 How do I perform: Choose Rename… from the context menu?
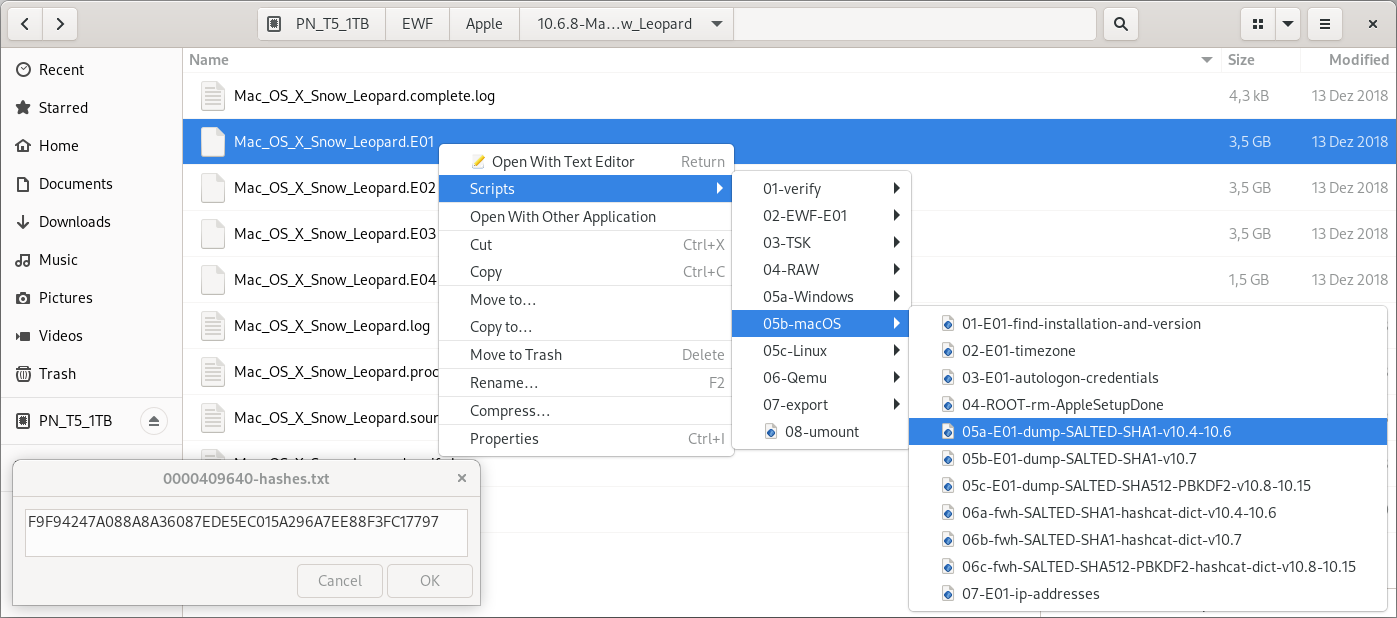tap(587, 383)
